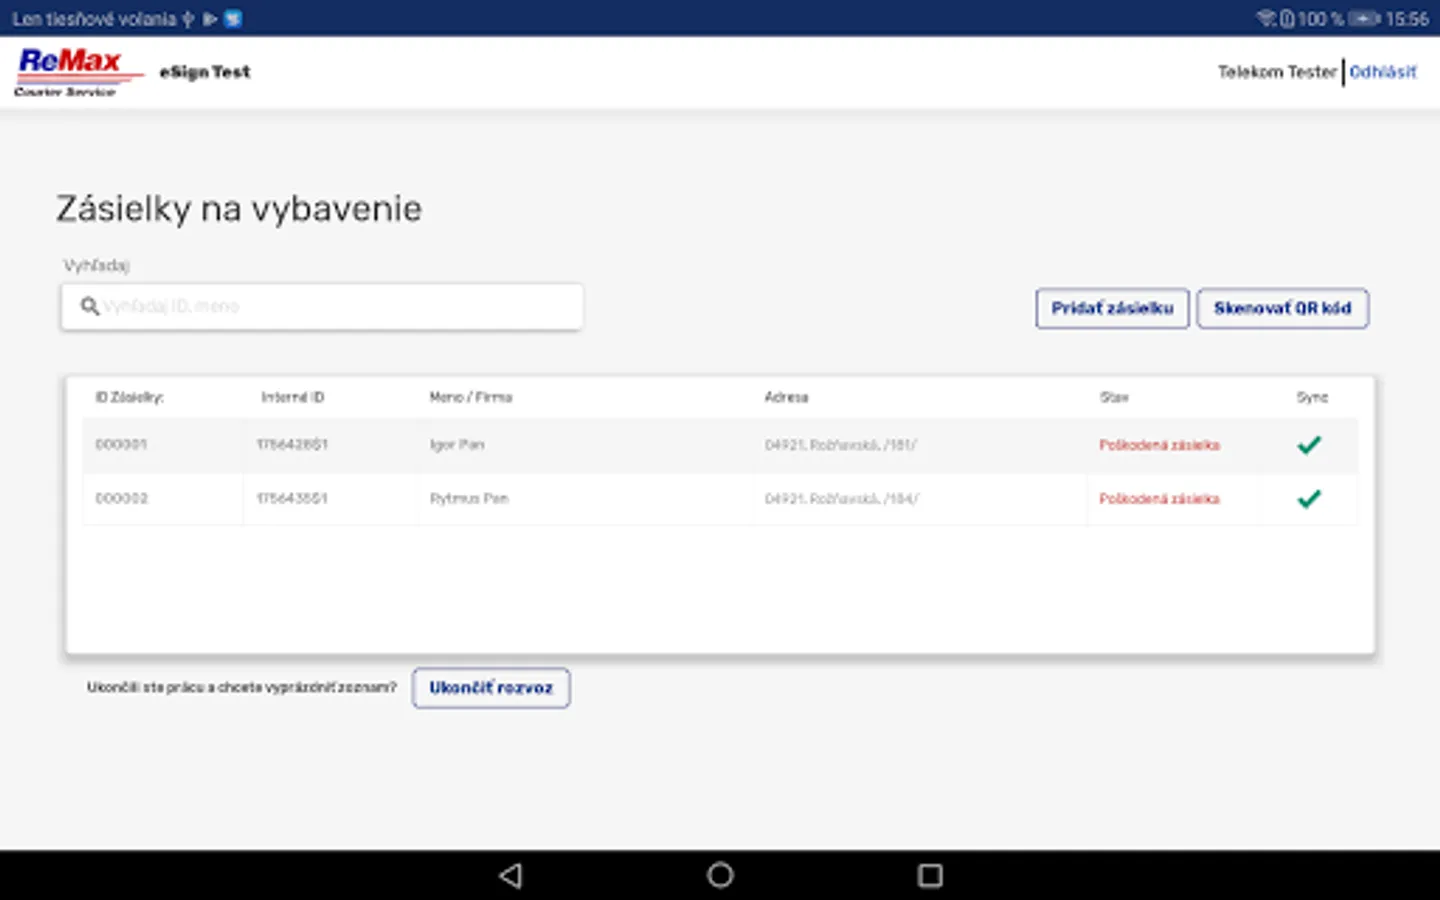The image size is (1440, 900).
Task: Click the green sync checkmark for shipment 000002
Action: coord(1309,498)
